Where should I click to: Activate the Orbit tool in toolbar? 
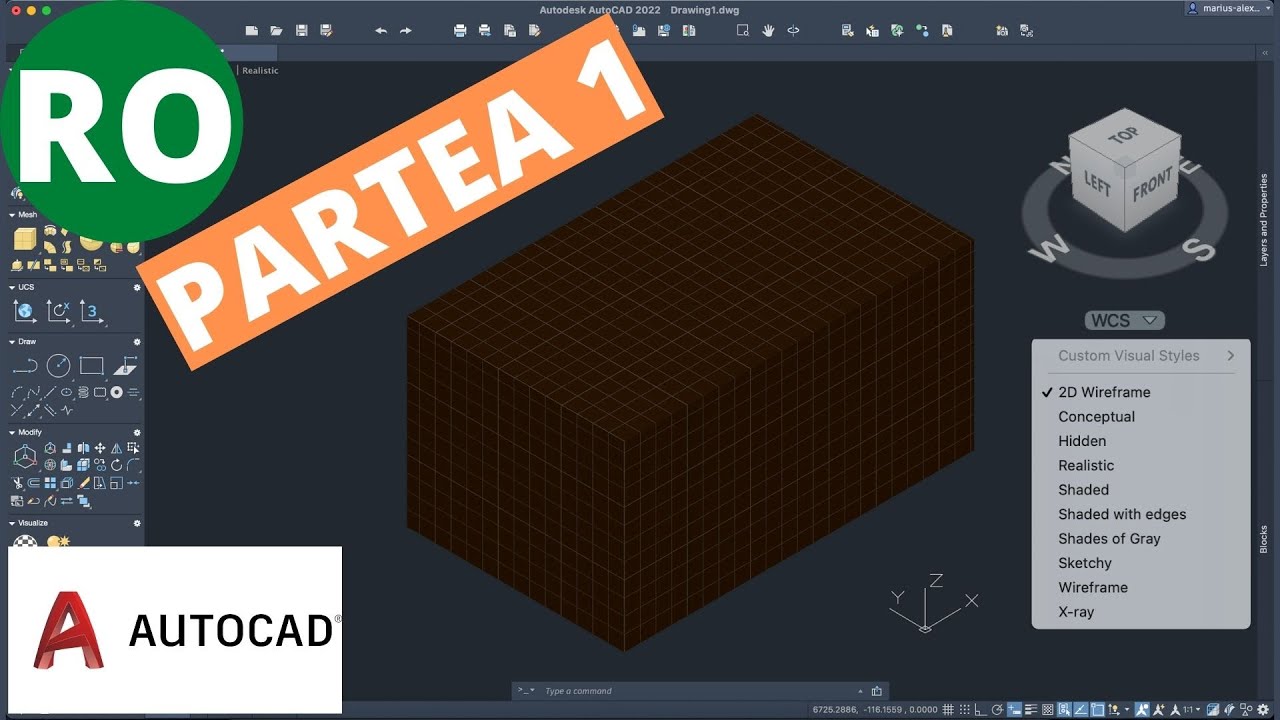[x=793, y=31]
